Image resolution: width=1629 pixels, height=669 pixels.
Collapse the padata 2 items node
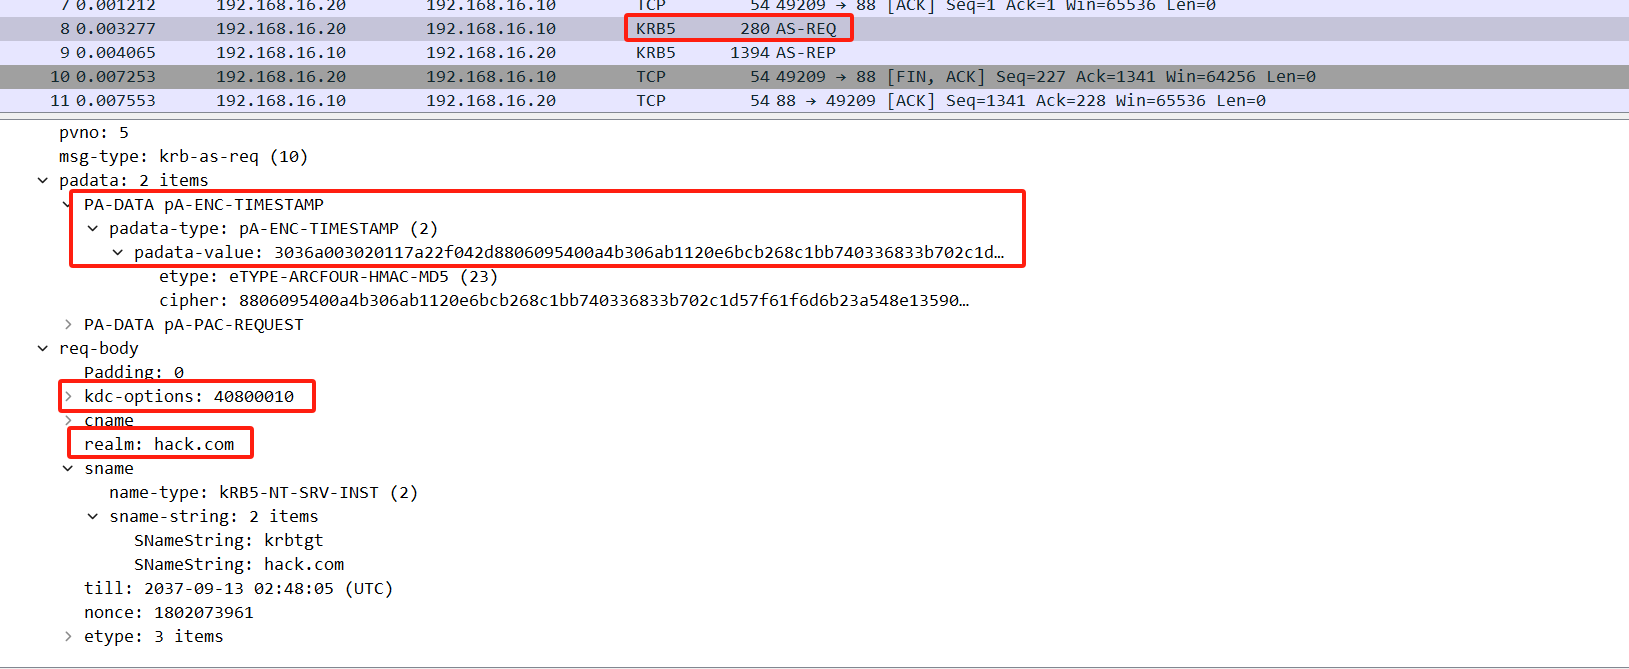[x=43, y=181]
